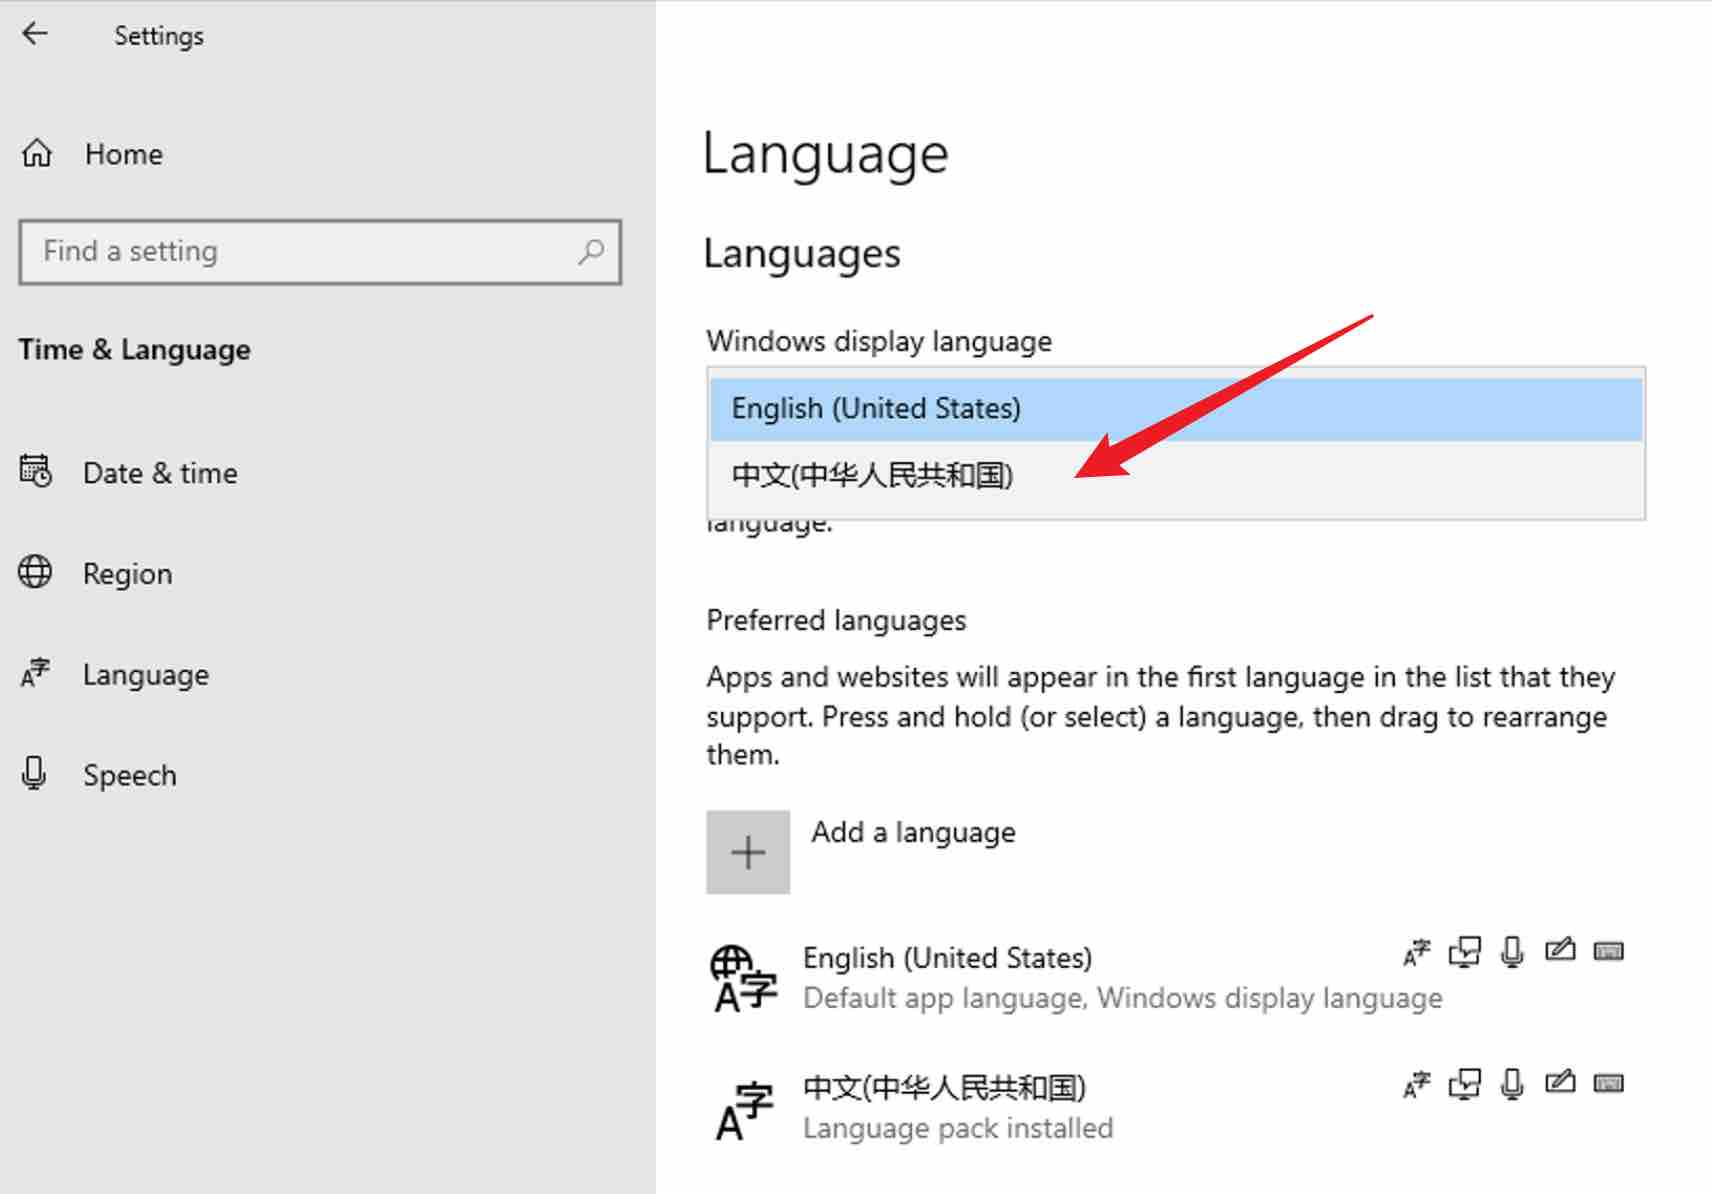Click keyboard icon in English row
Screen dimensions: 1712x1194
(x=1609, y=951)
